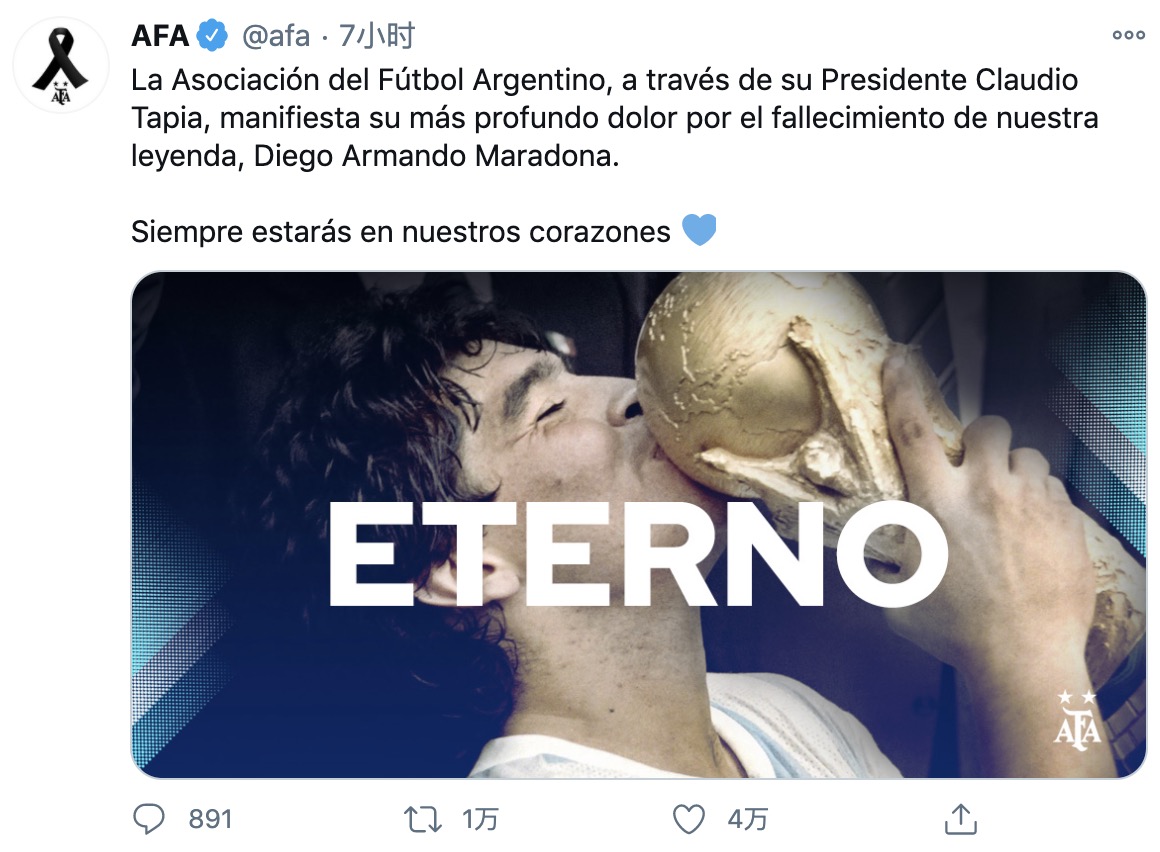Click the 7小时 timestamp of the tweet
Image resolution: width=1160 pixels, height=852 pixels.
[x=377, y=36]
